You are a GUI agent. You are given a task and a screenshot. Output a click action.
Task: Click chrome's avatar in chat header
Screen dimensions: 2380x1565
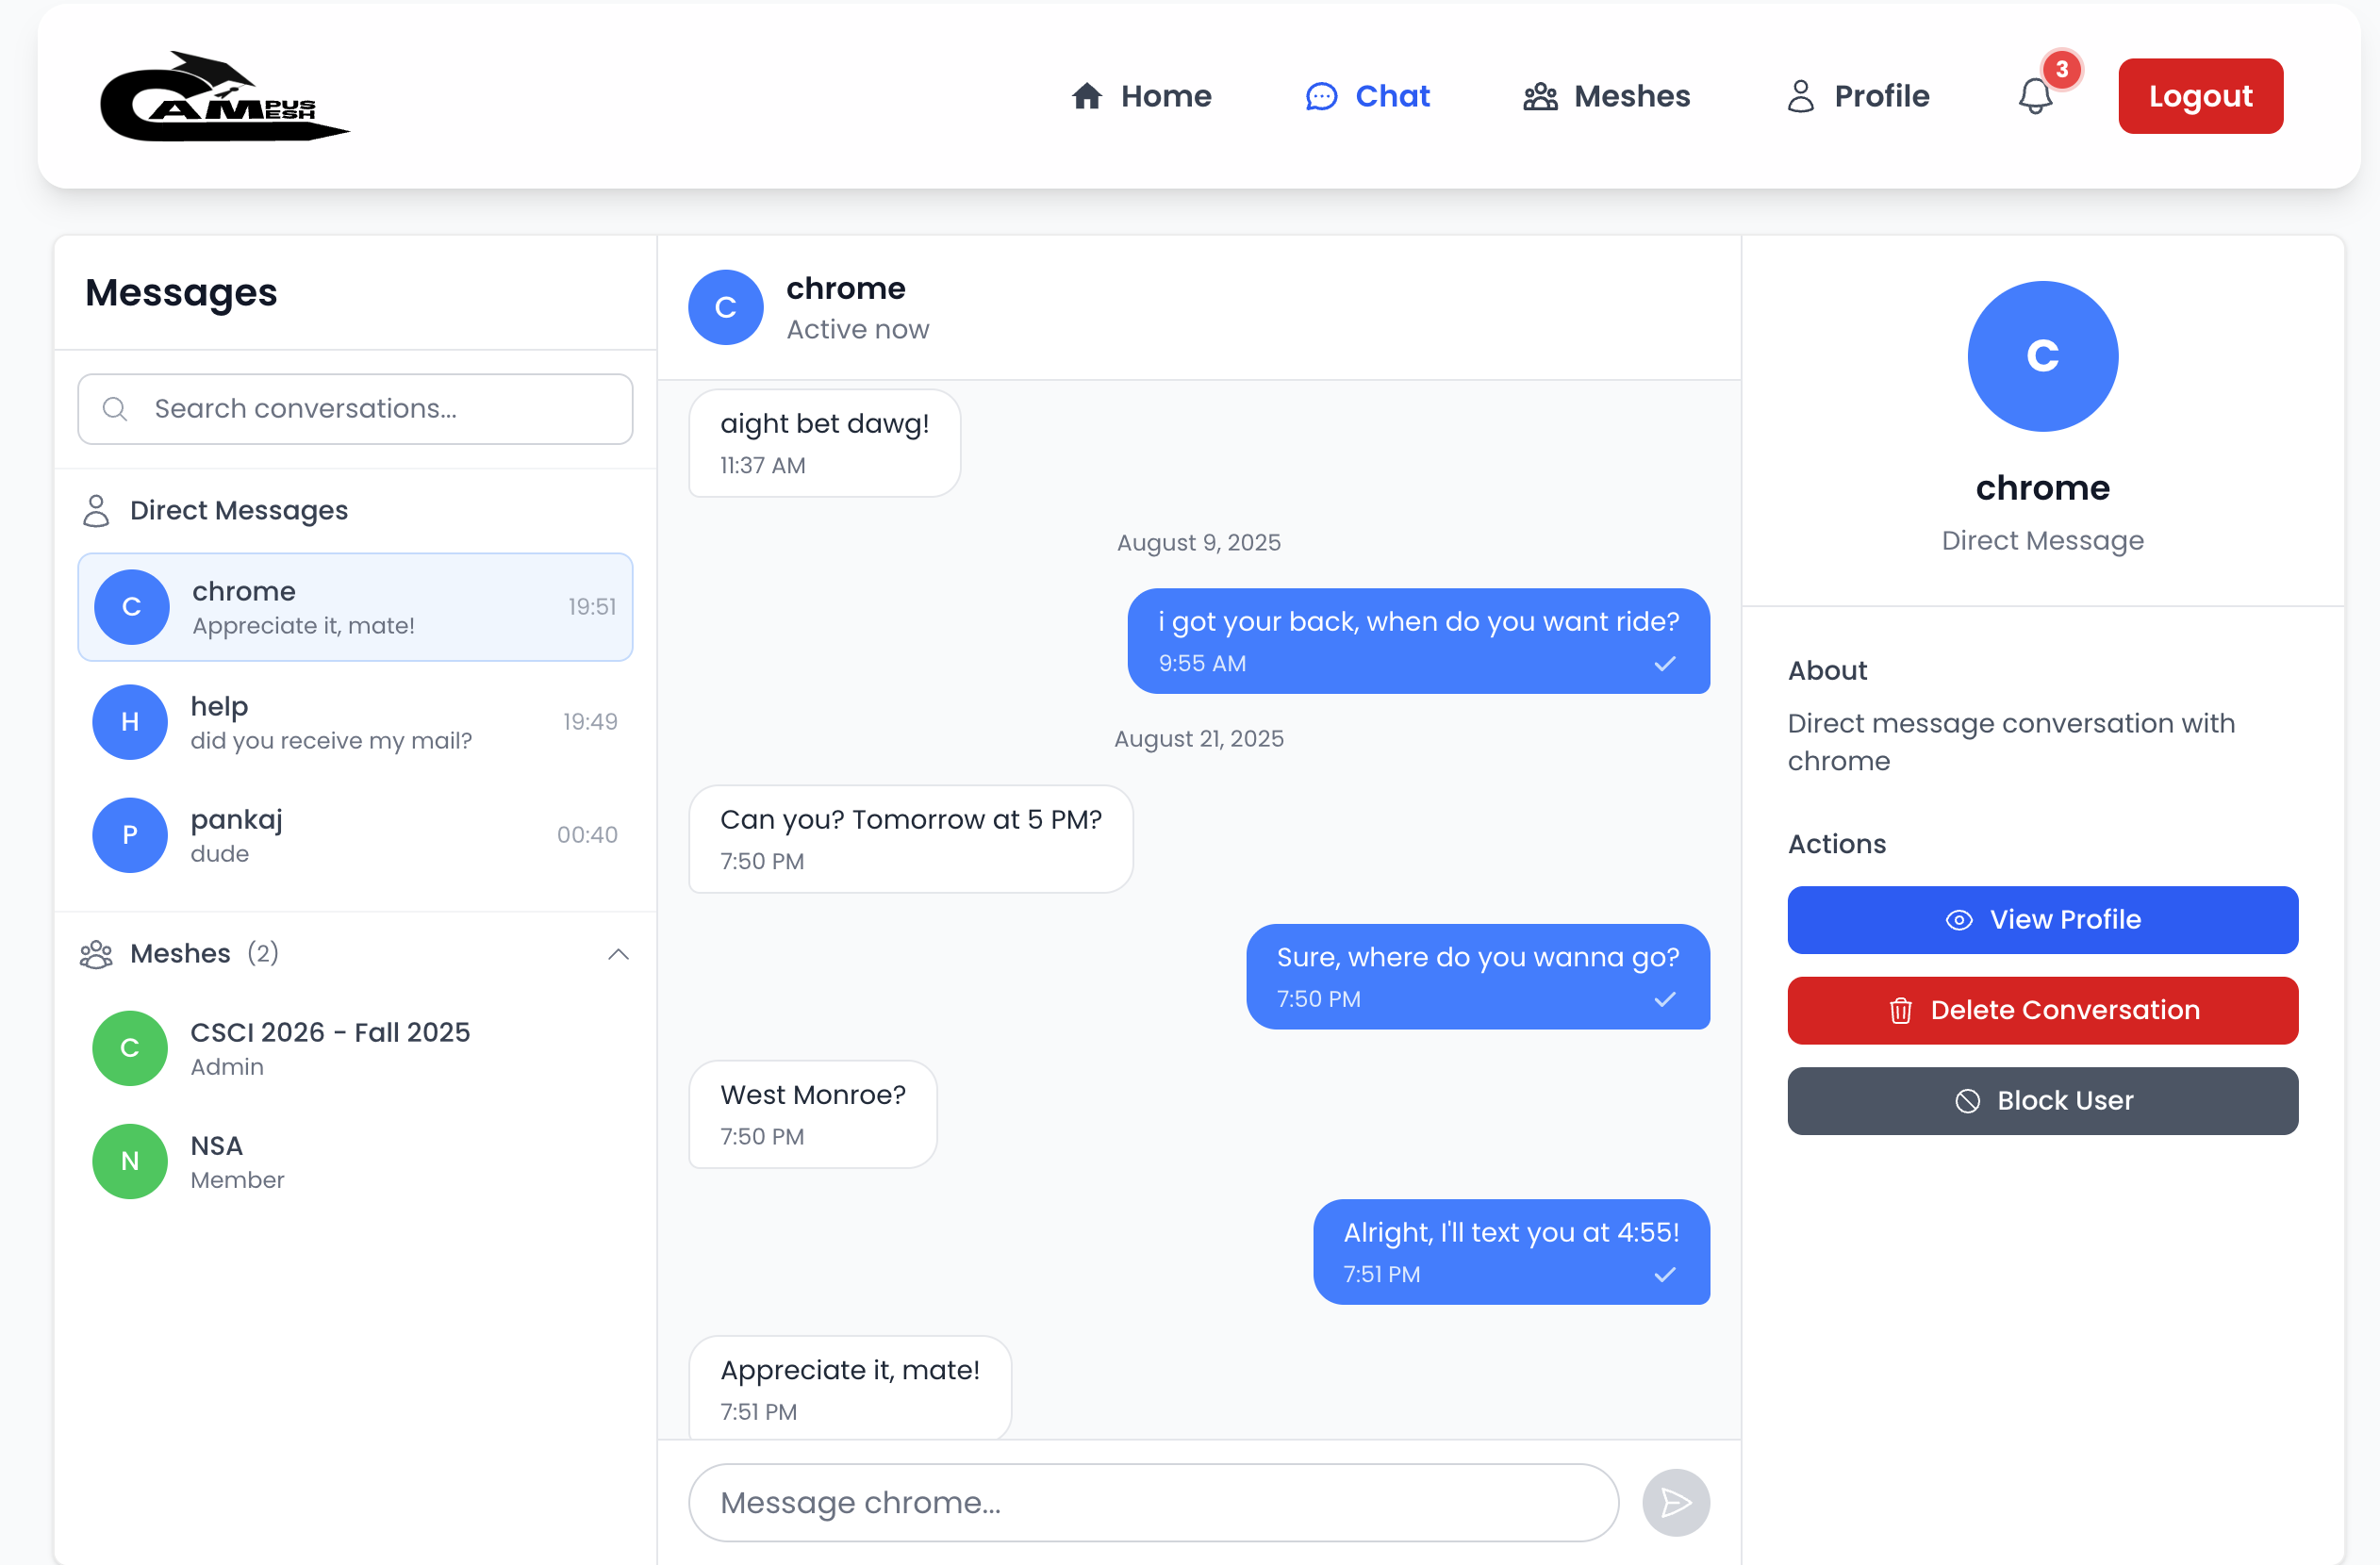click(725, 307)
